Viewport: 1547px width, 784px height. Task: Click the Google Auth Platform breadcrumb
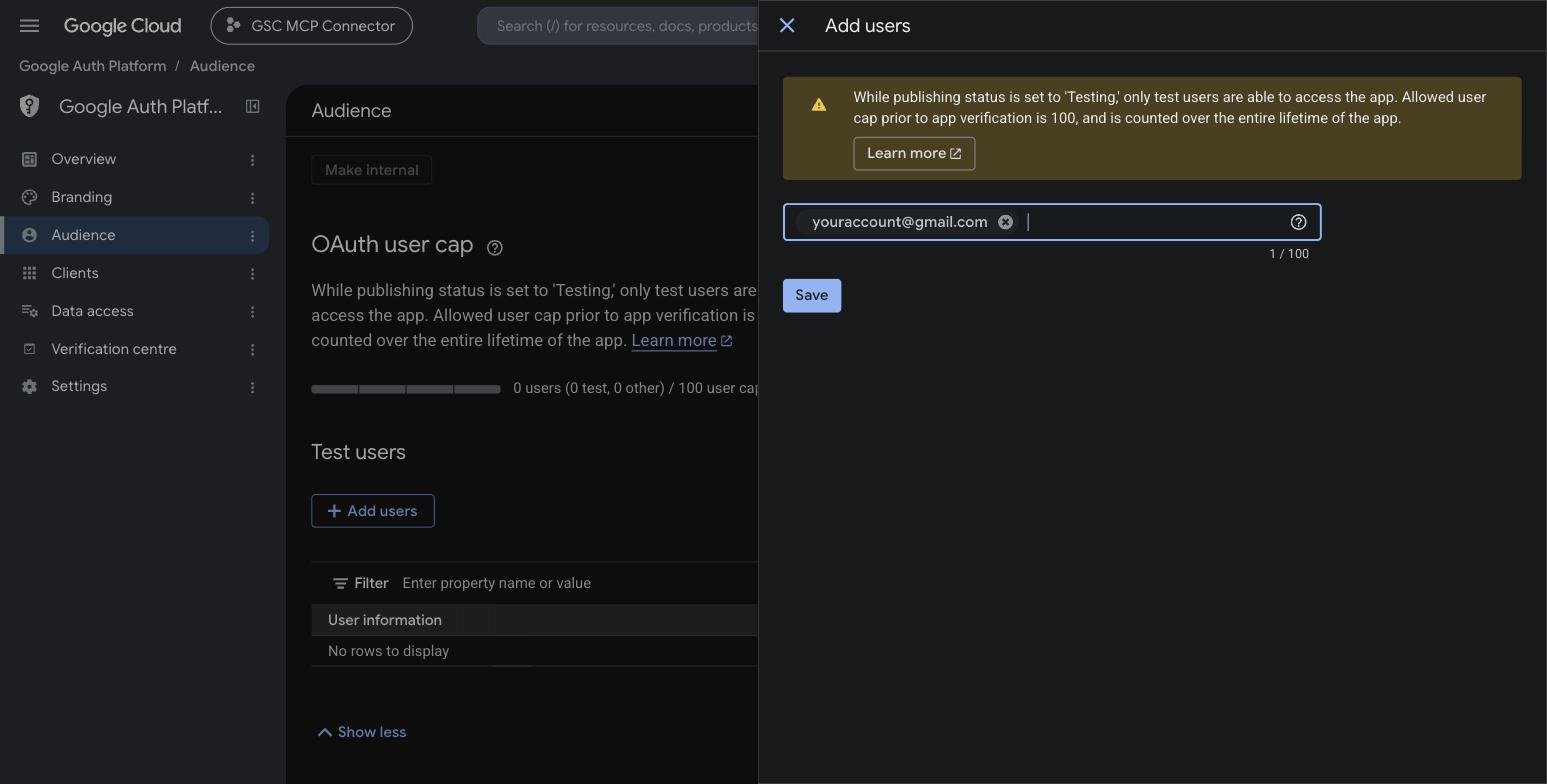coord(92,66)
